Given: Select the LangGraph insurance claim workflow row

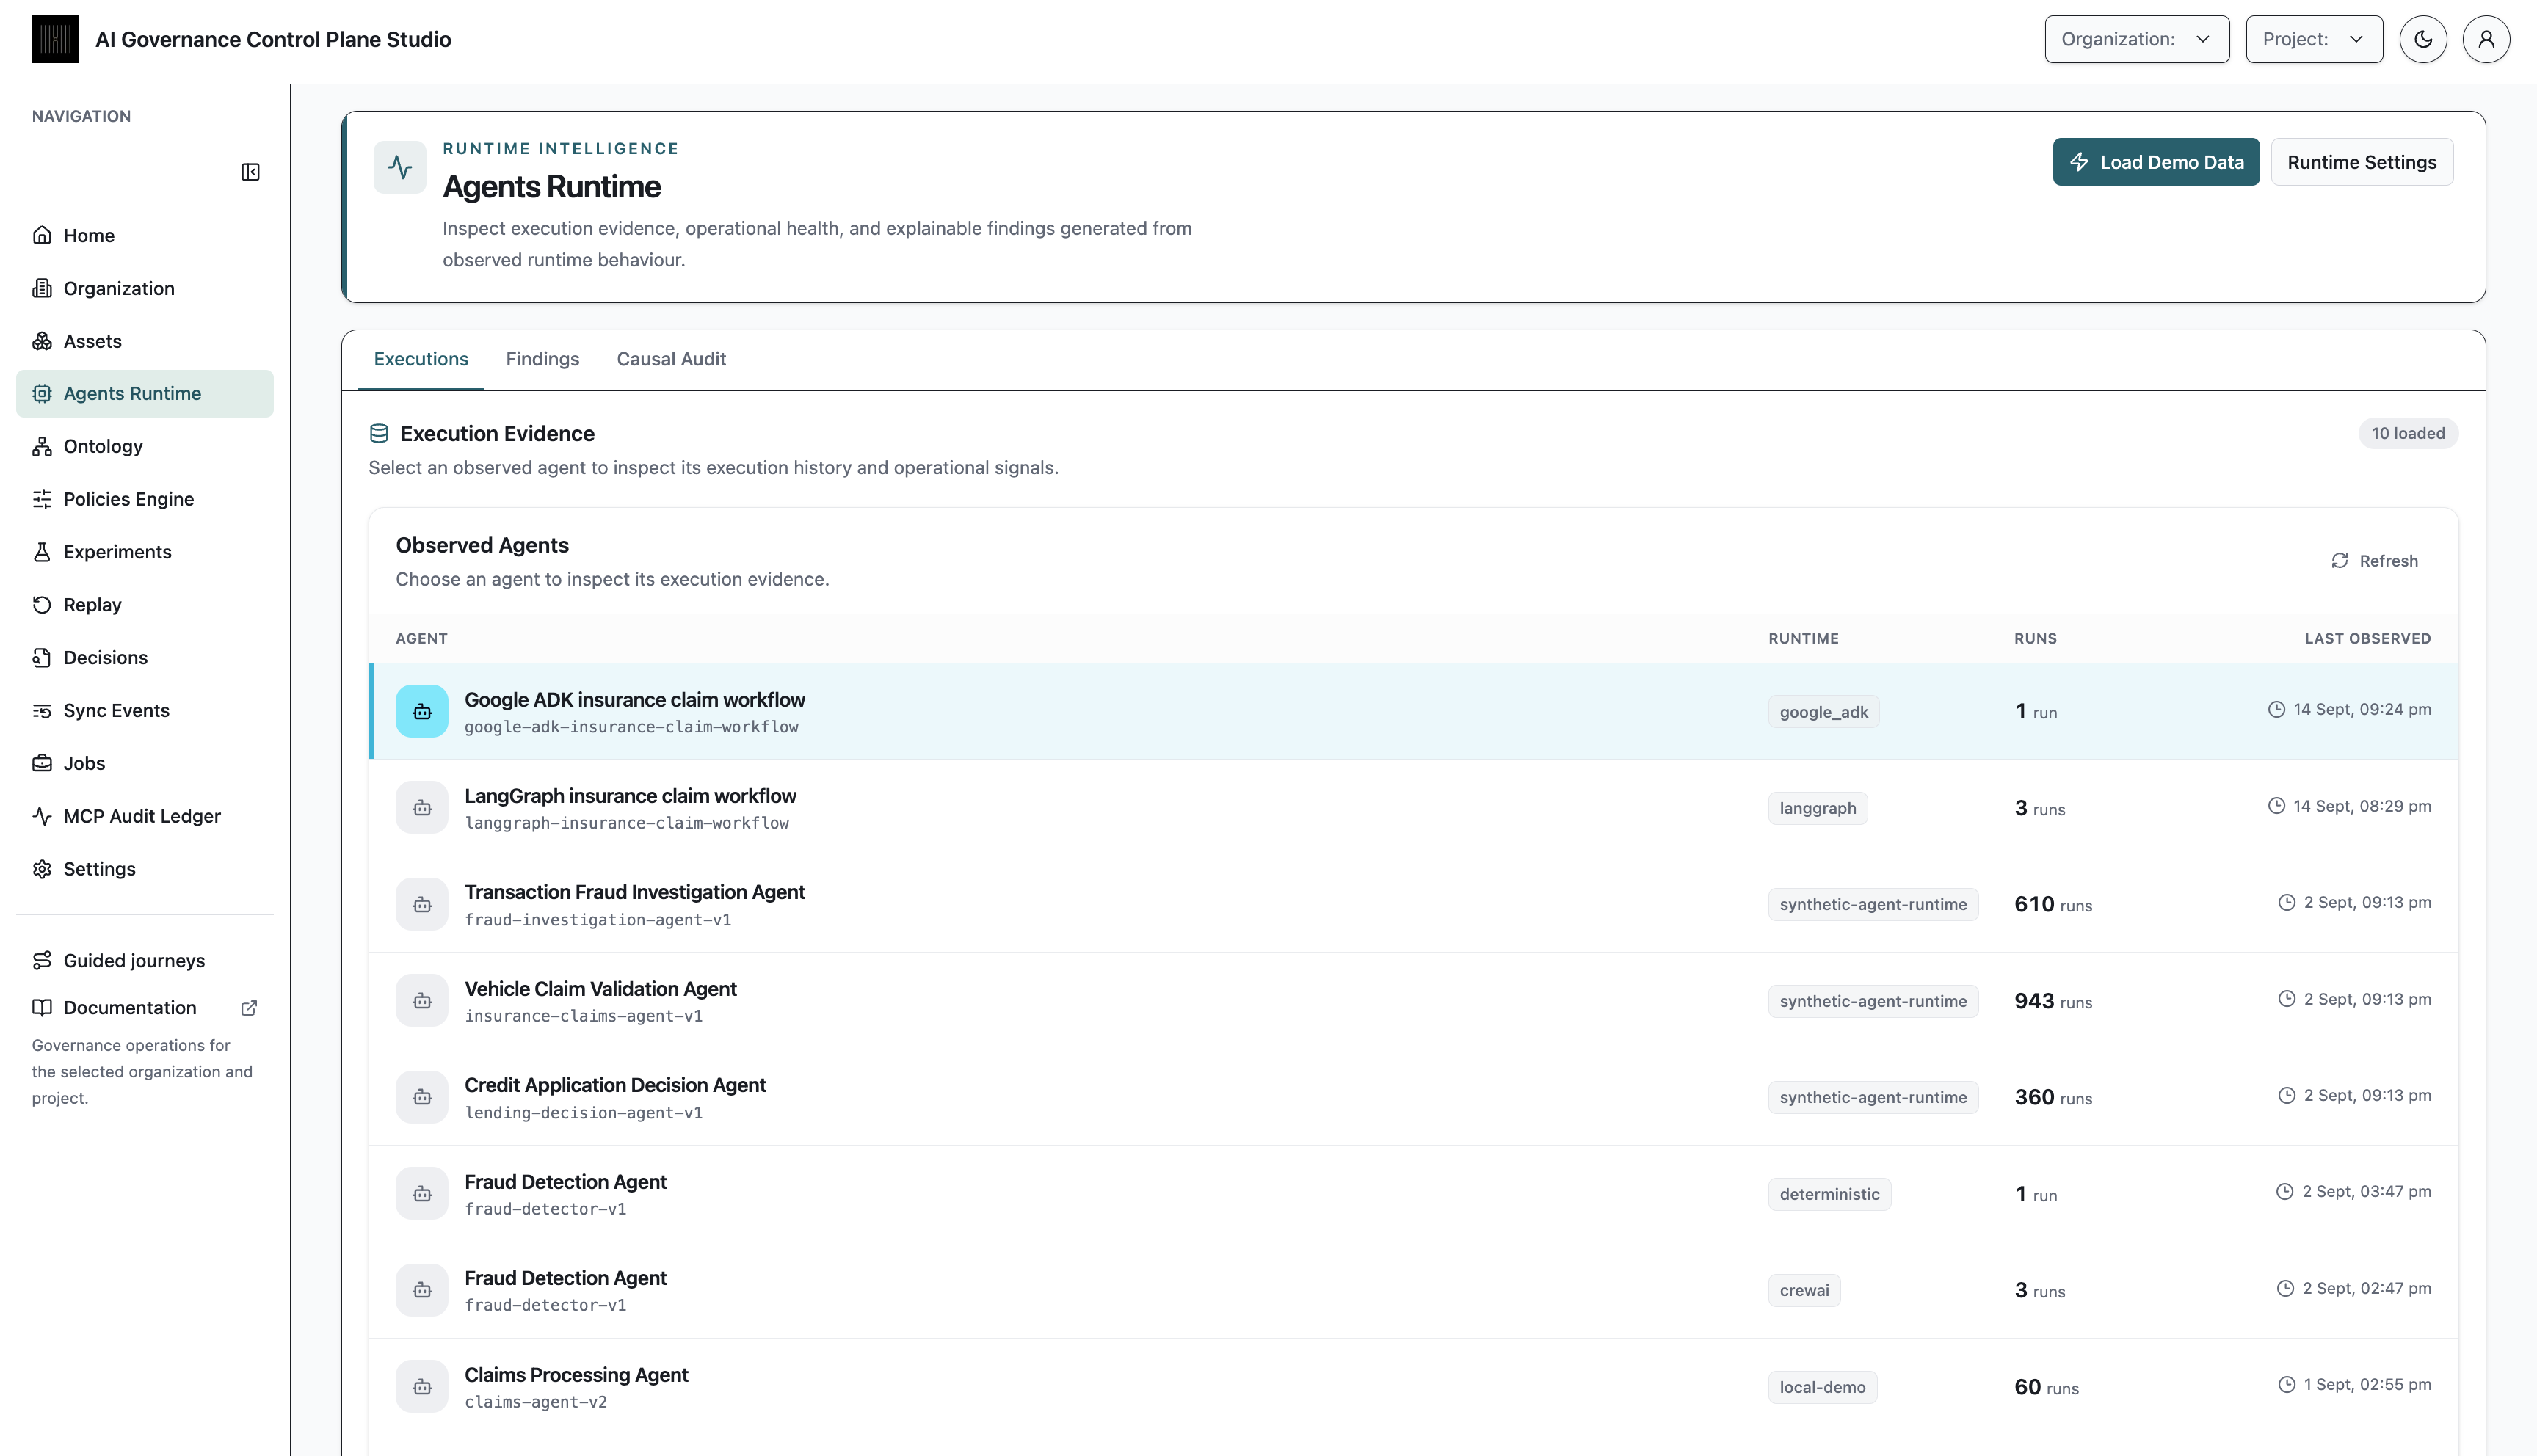Looking at the screenshot, I should 1413,808.
